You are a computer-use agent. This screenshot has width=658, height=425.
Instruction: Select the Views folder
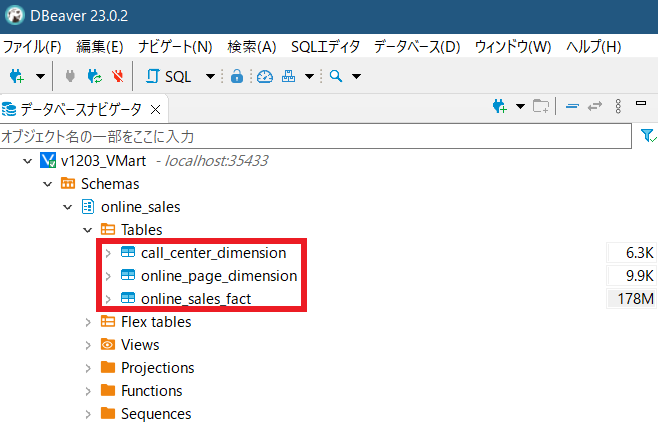140,345
